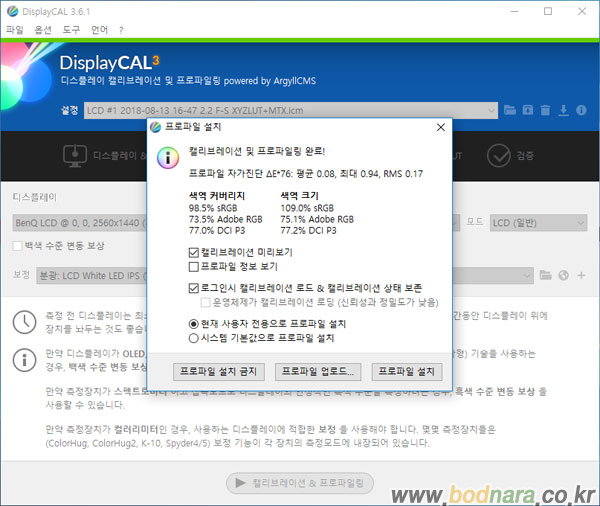This screenshot has height=506, width=600.
Task: Click the download install profile icon
Action: (x=563, y=110)
